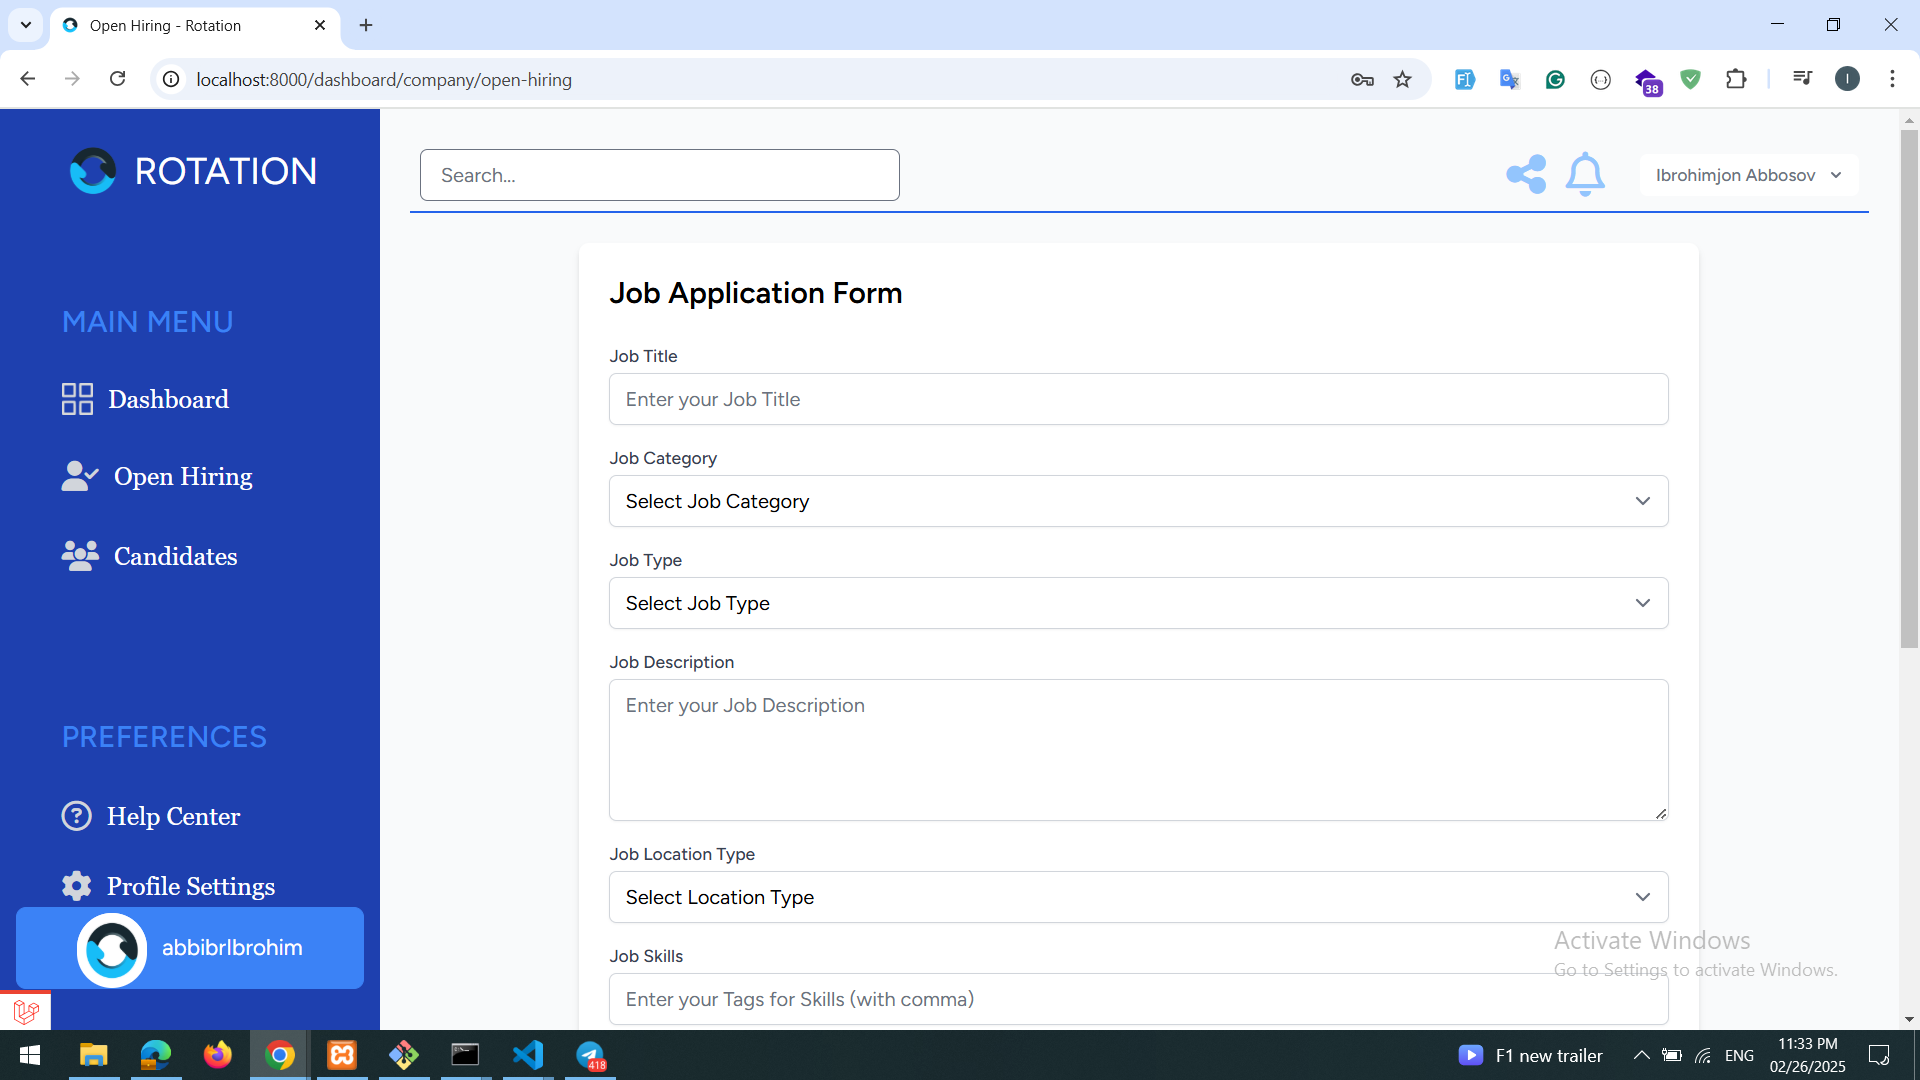
Task: Open the Select Job Type dropdown
Action: [x=1138, y=603]
